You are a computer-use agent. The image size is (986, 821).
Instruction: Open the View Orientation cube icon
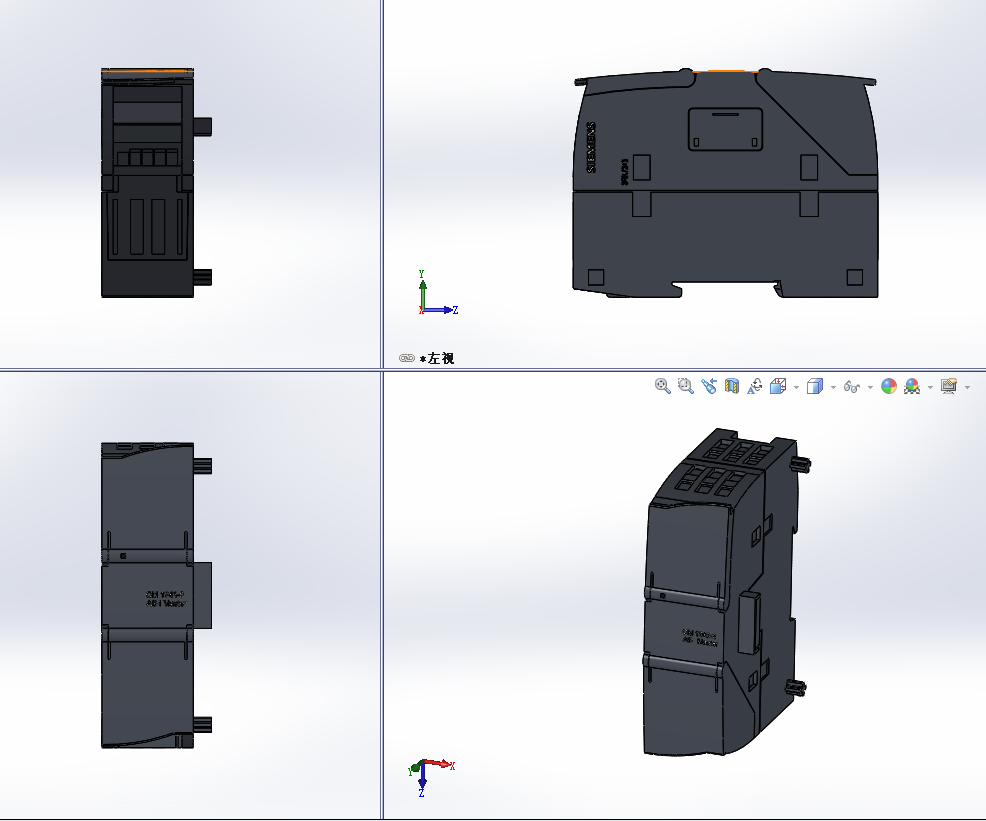778,385
